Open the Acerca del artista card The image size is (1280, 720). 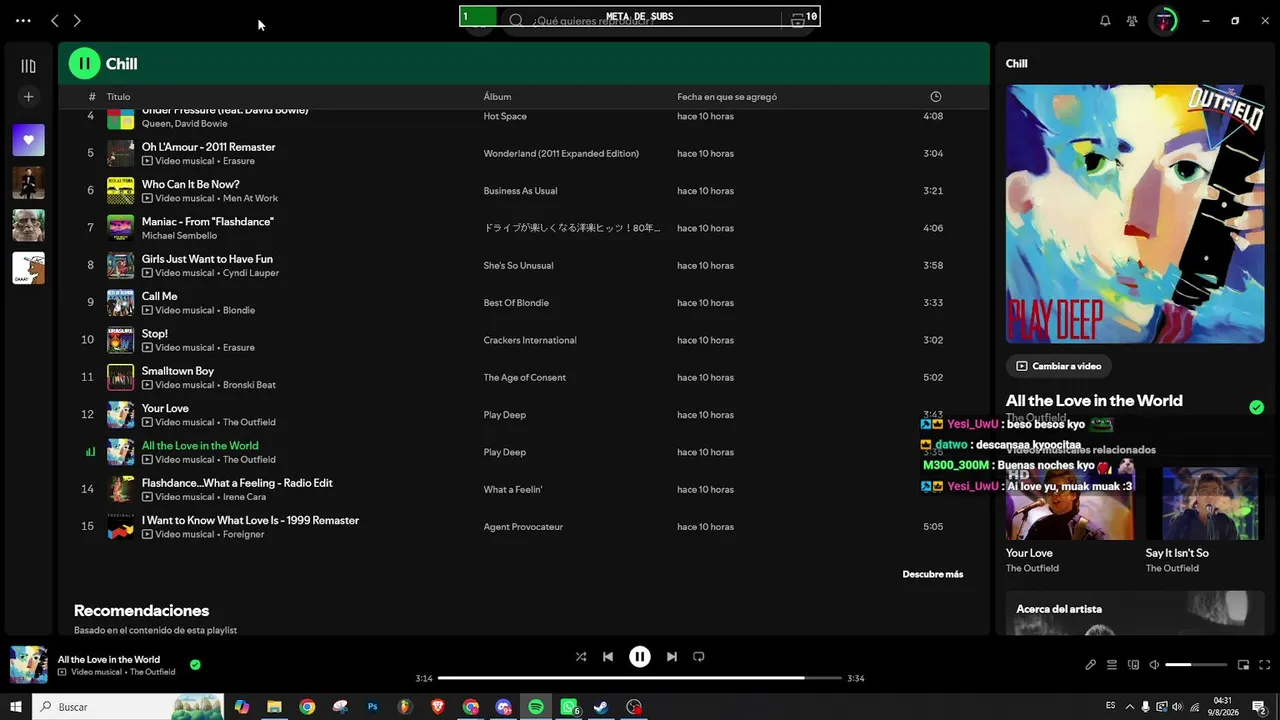(x=1135, y=613)
